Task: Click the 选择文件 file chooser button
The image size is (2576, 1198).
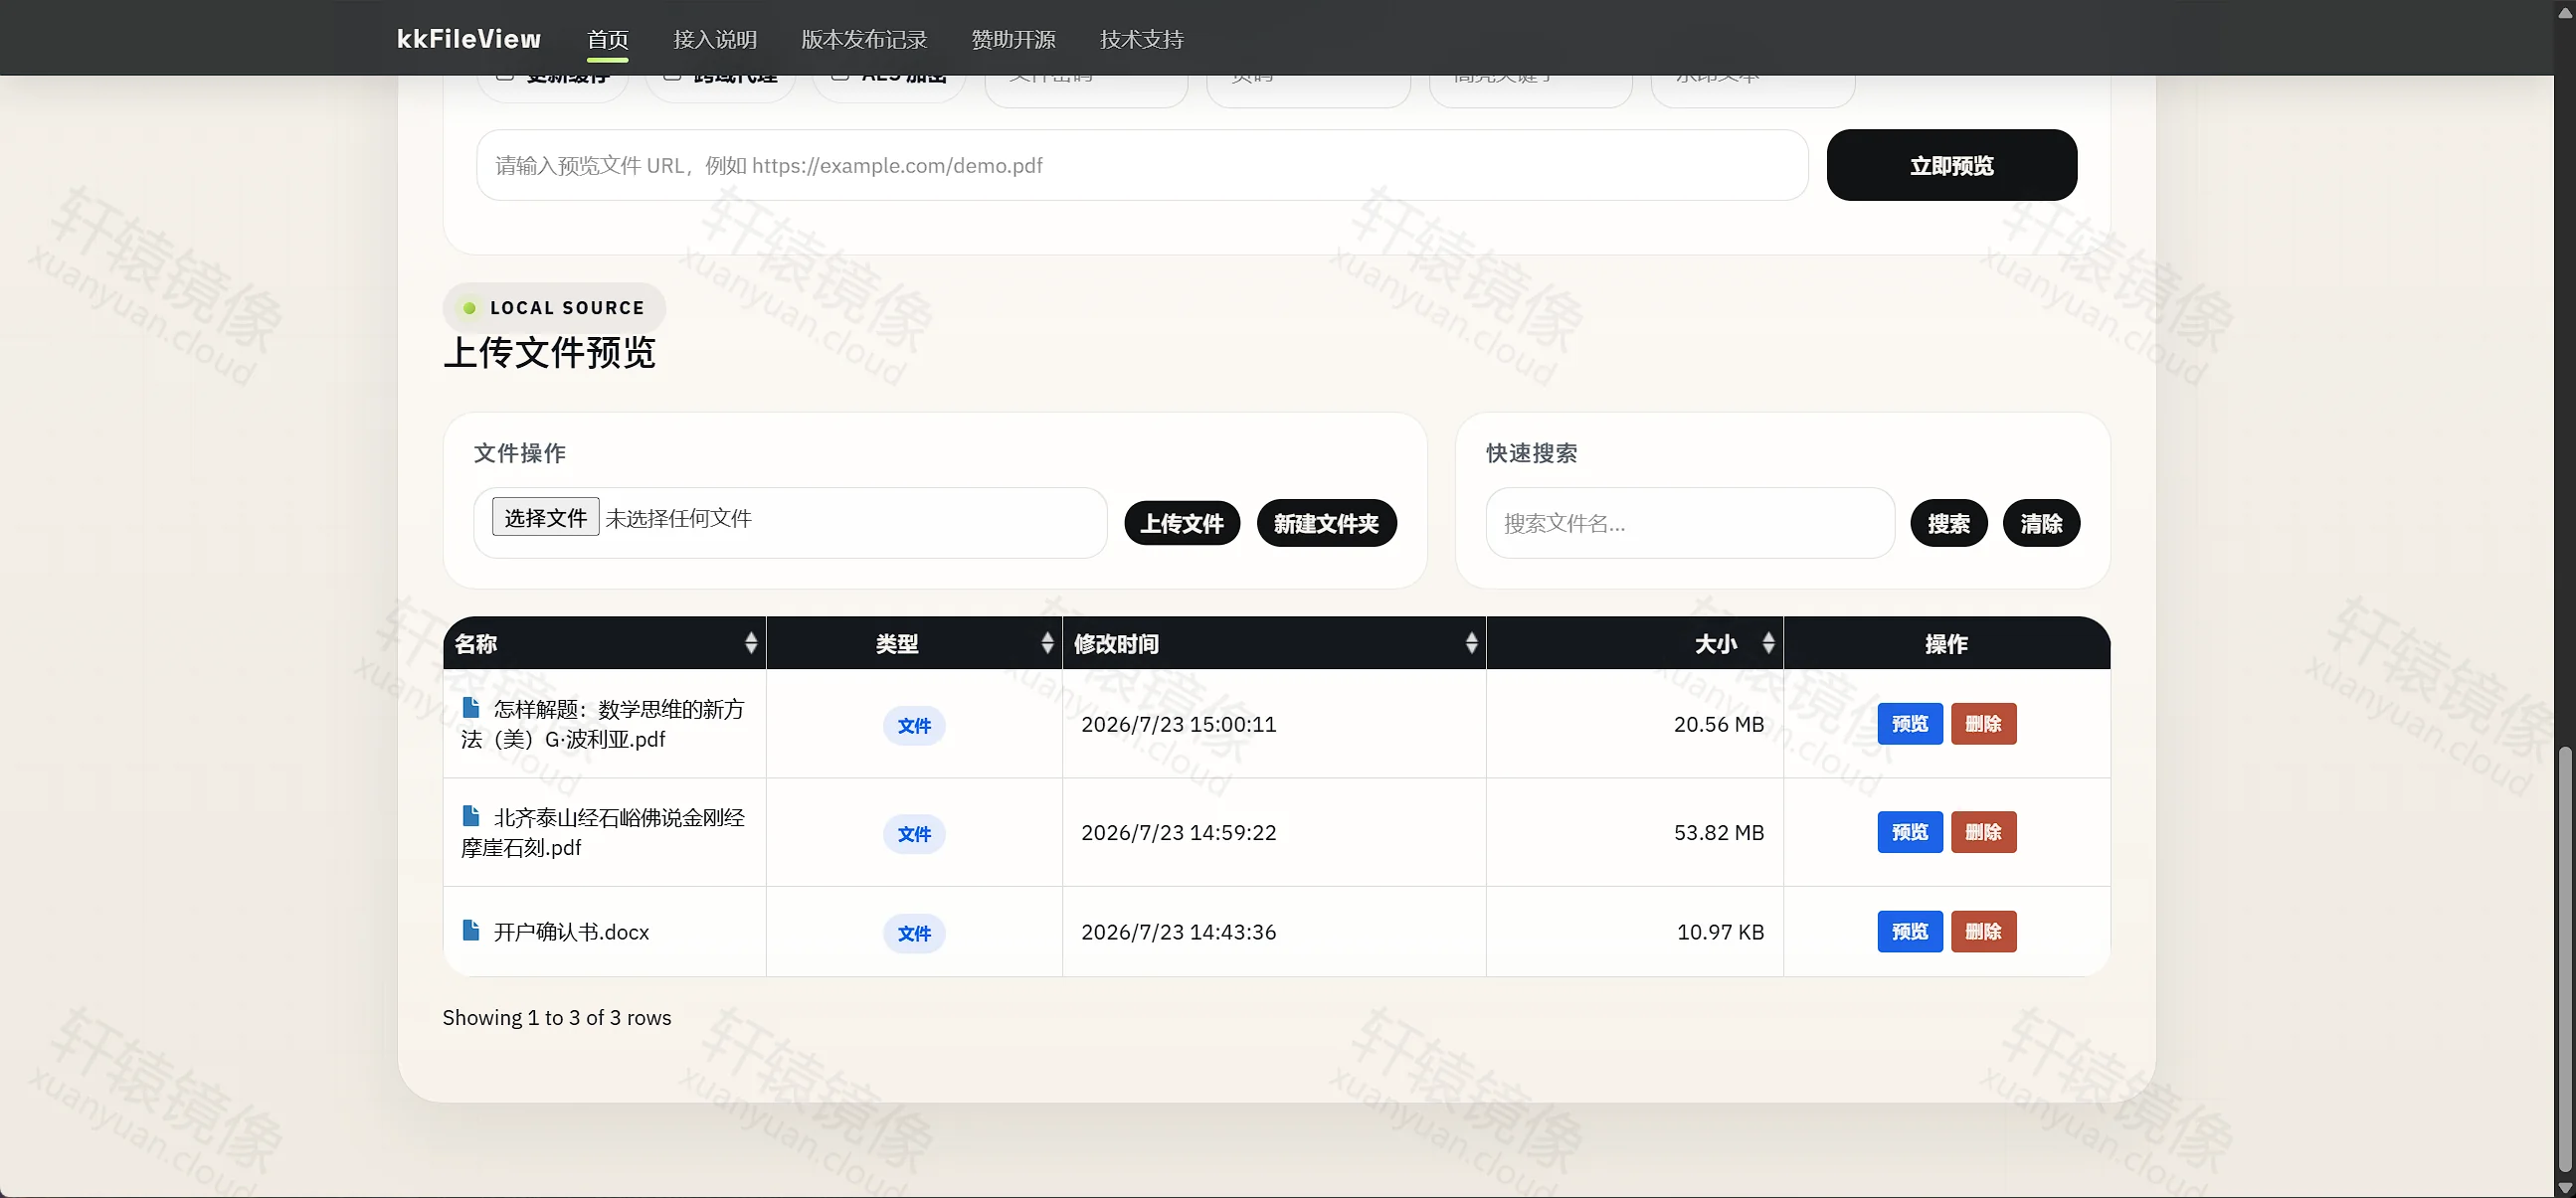Action: [x=545, y=517]
